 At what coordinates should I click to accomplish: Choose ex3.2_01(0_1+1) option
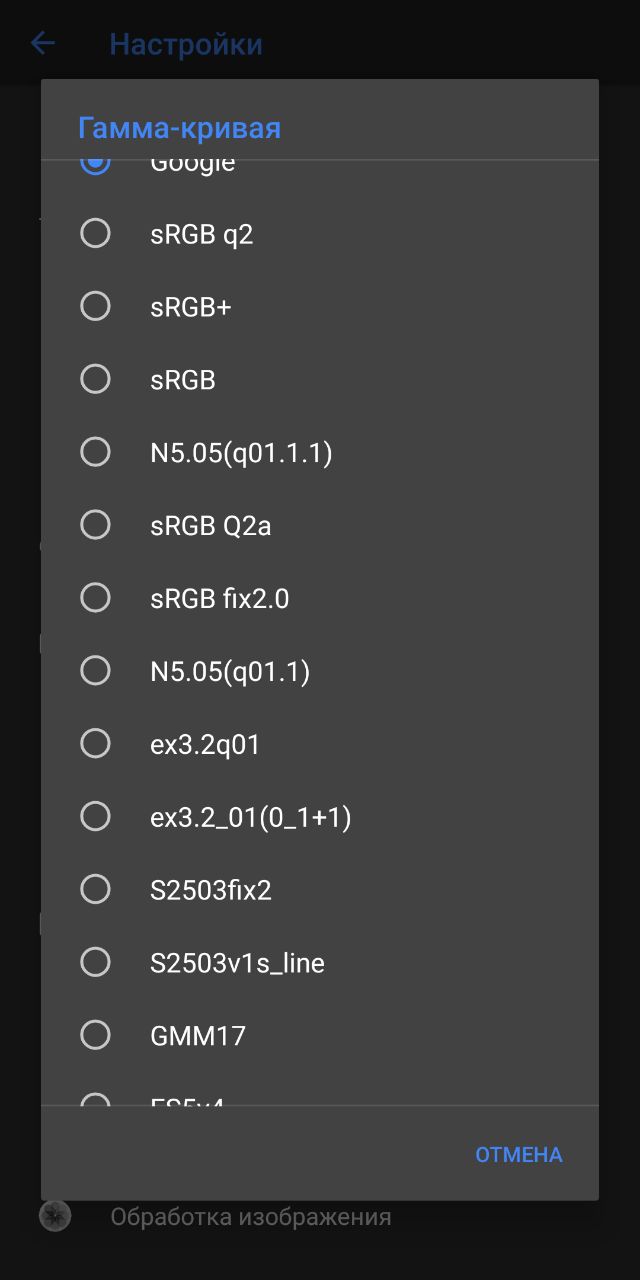(320, 817)
